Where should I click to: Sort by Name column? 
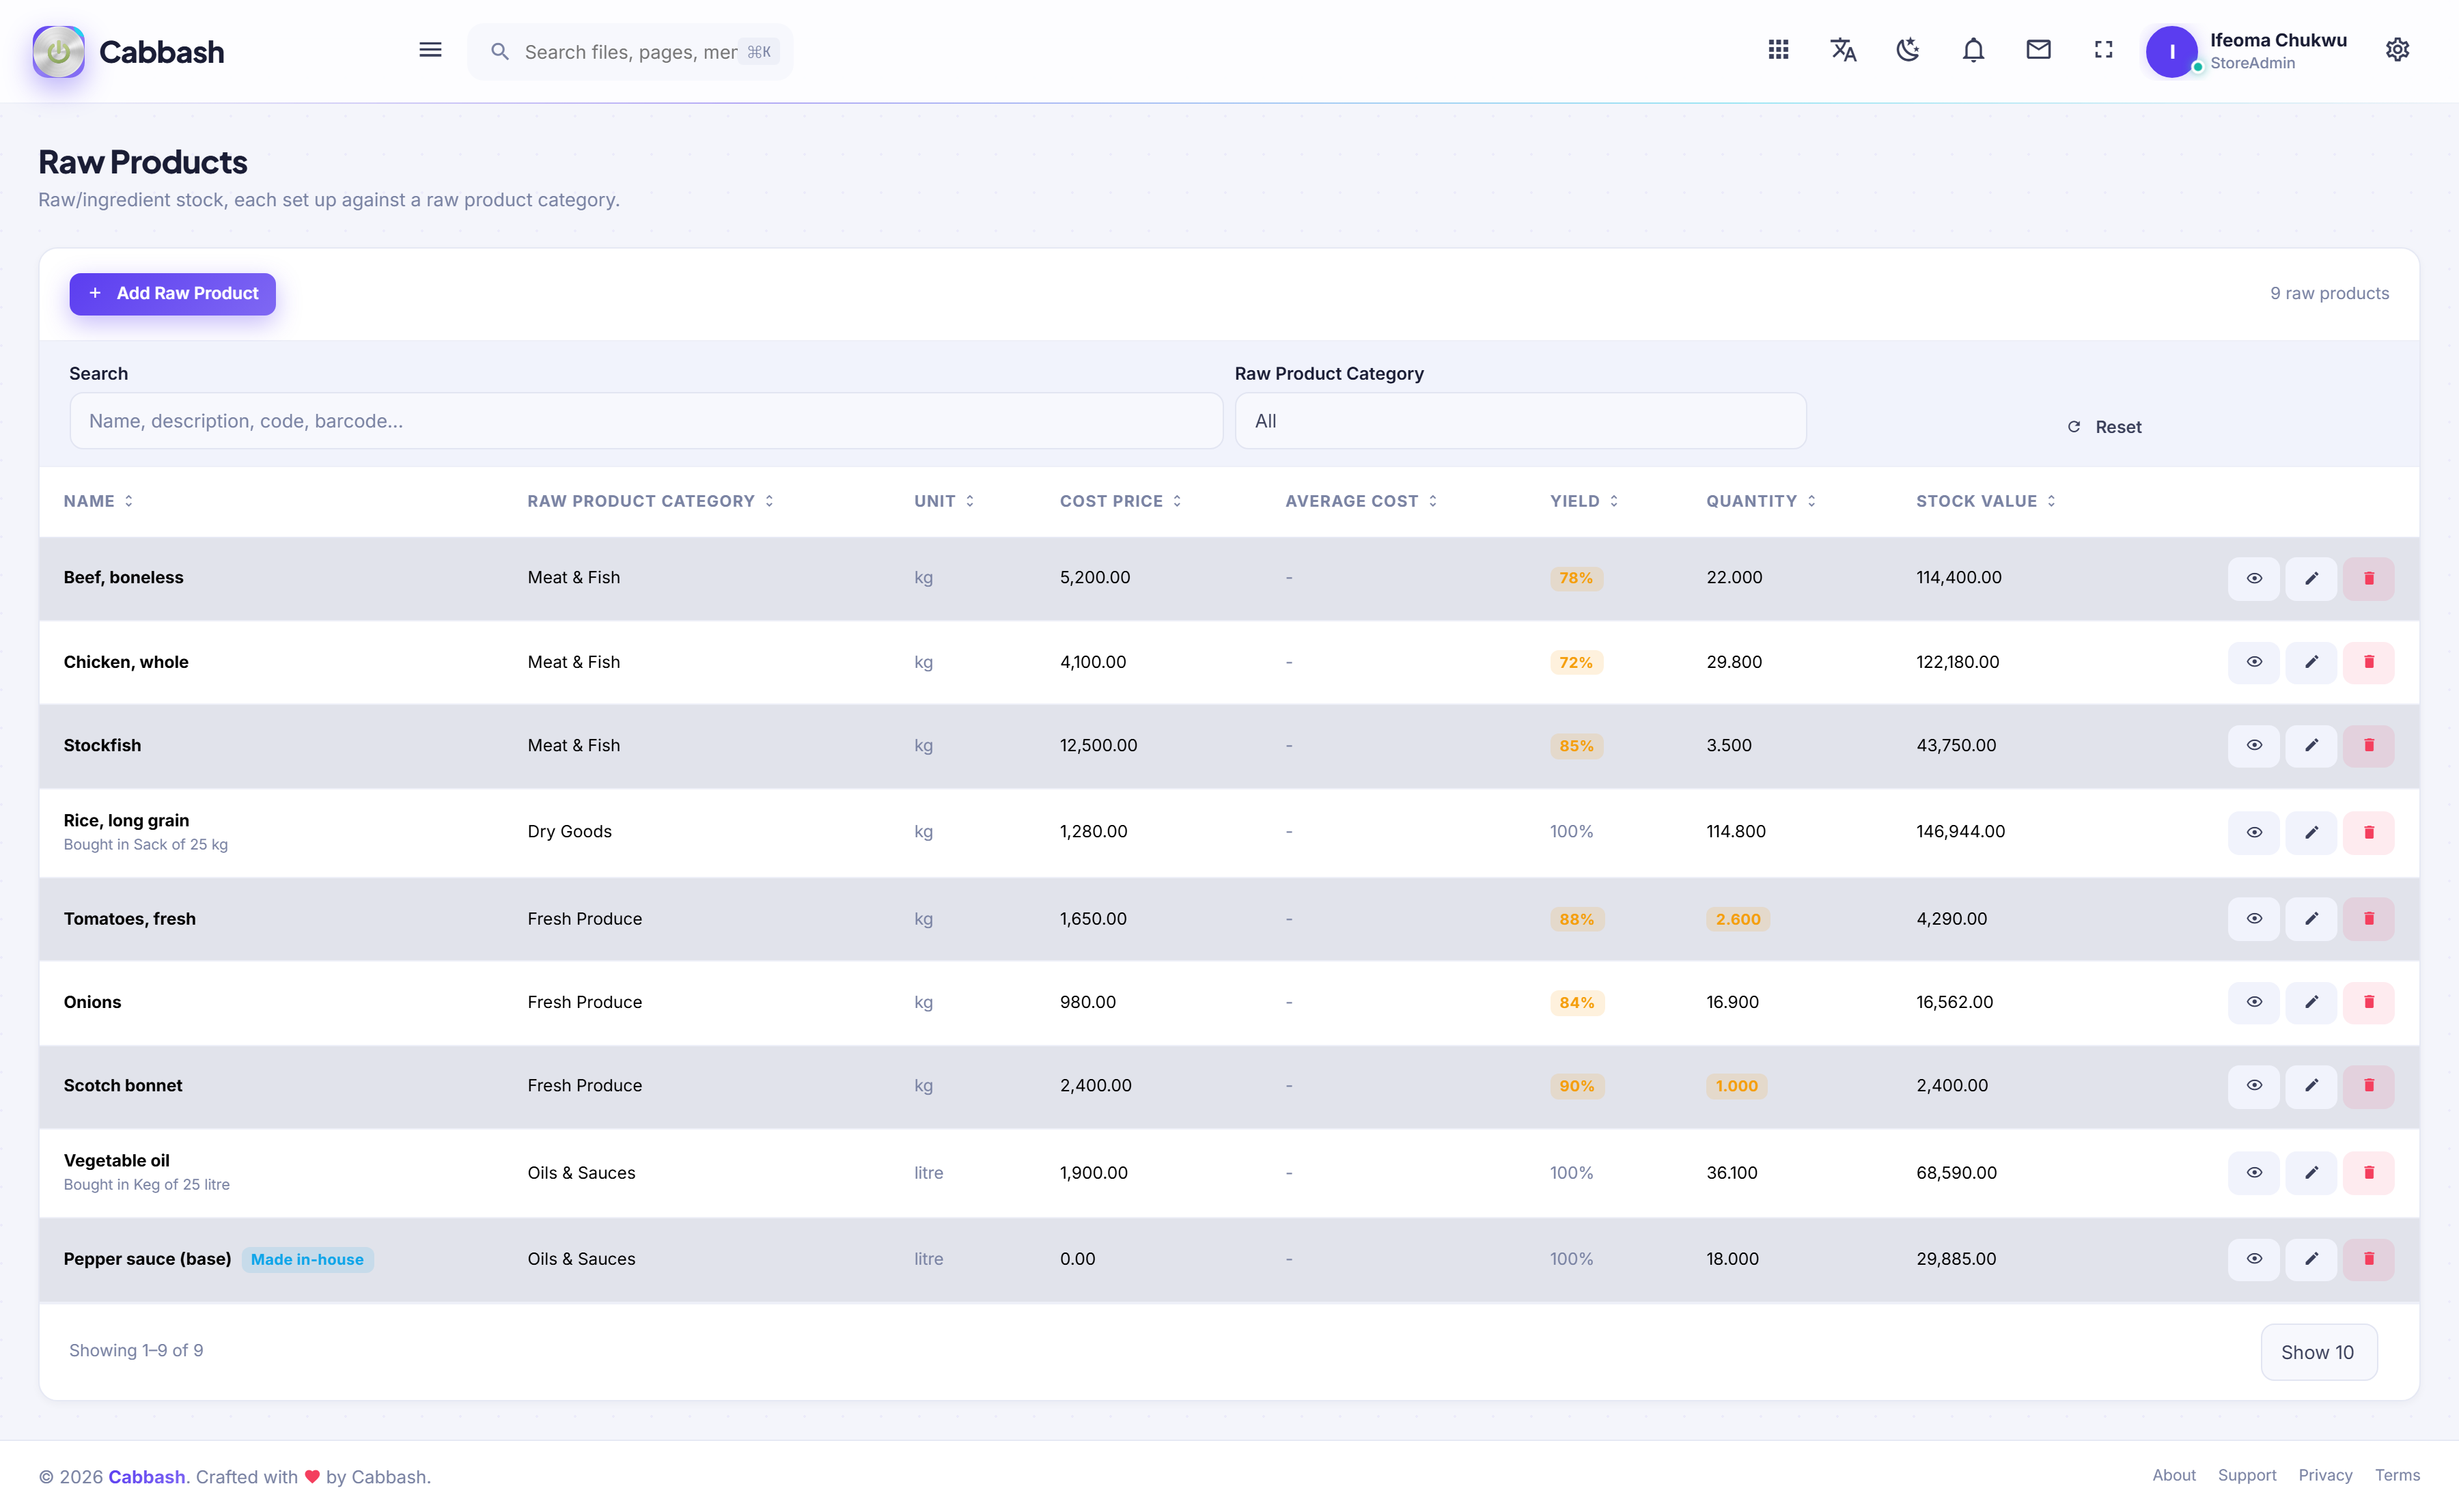(98, 501)
